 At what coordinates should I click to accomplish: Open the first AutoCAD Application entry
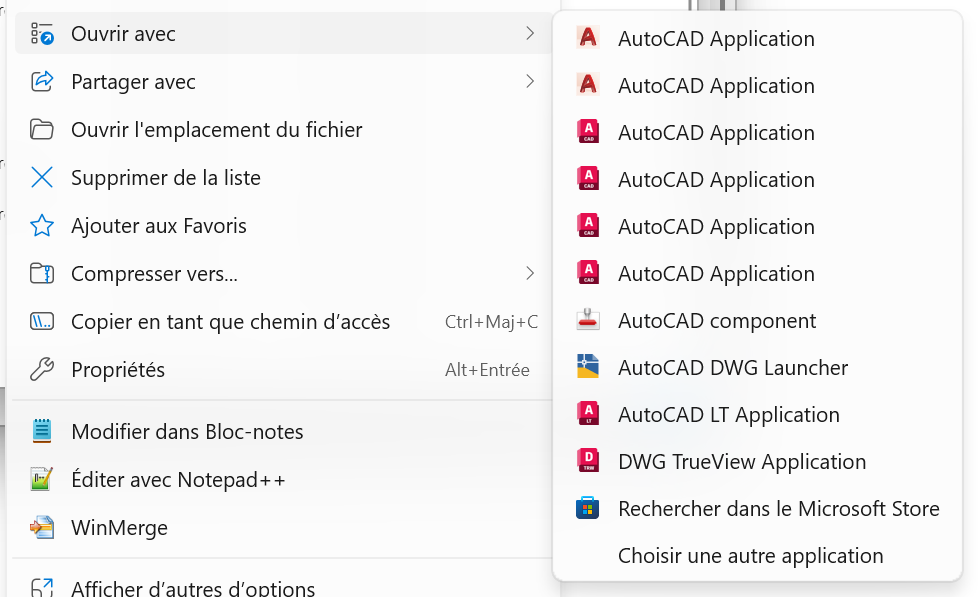(x=716, y=38)
